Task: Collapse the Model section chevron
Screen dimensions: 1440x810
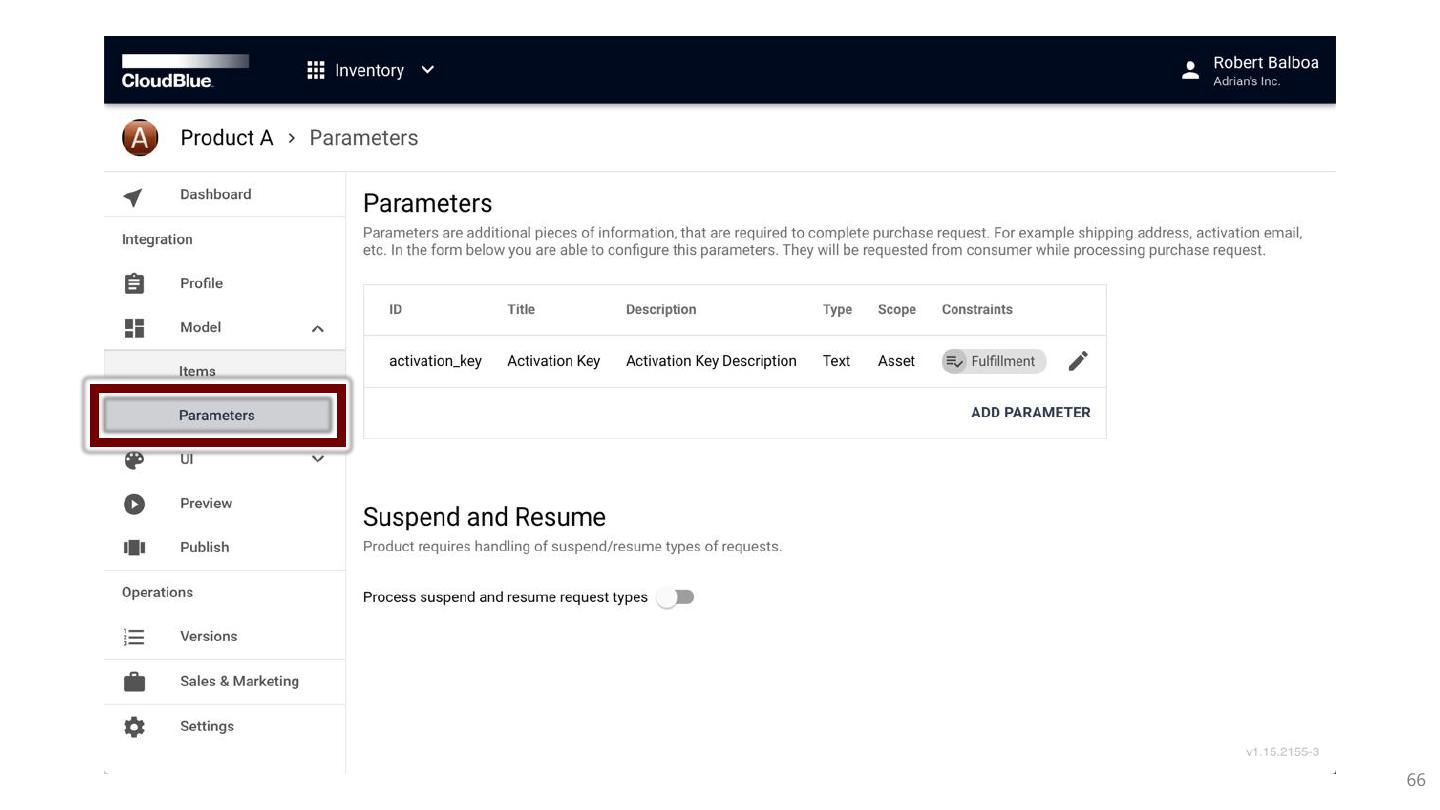Action: [x=318, y=328]
